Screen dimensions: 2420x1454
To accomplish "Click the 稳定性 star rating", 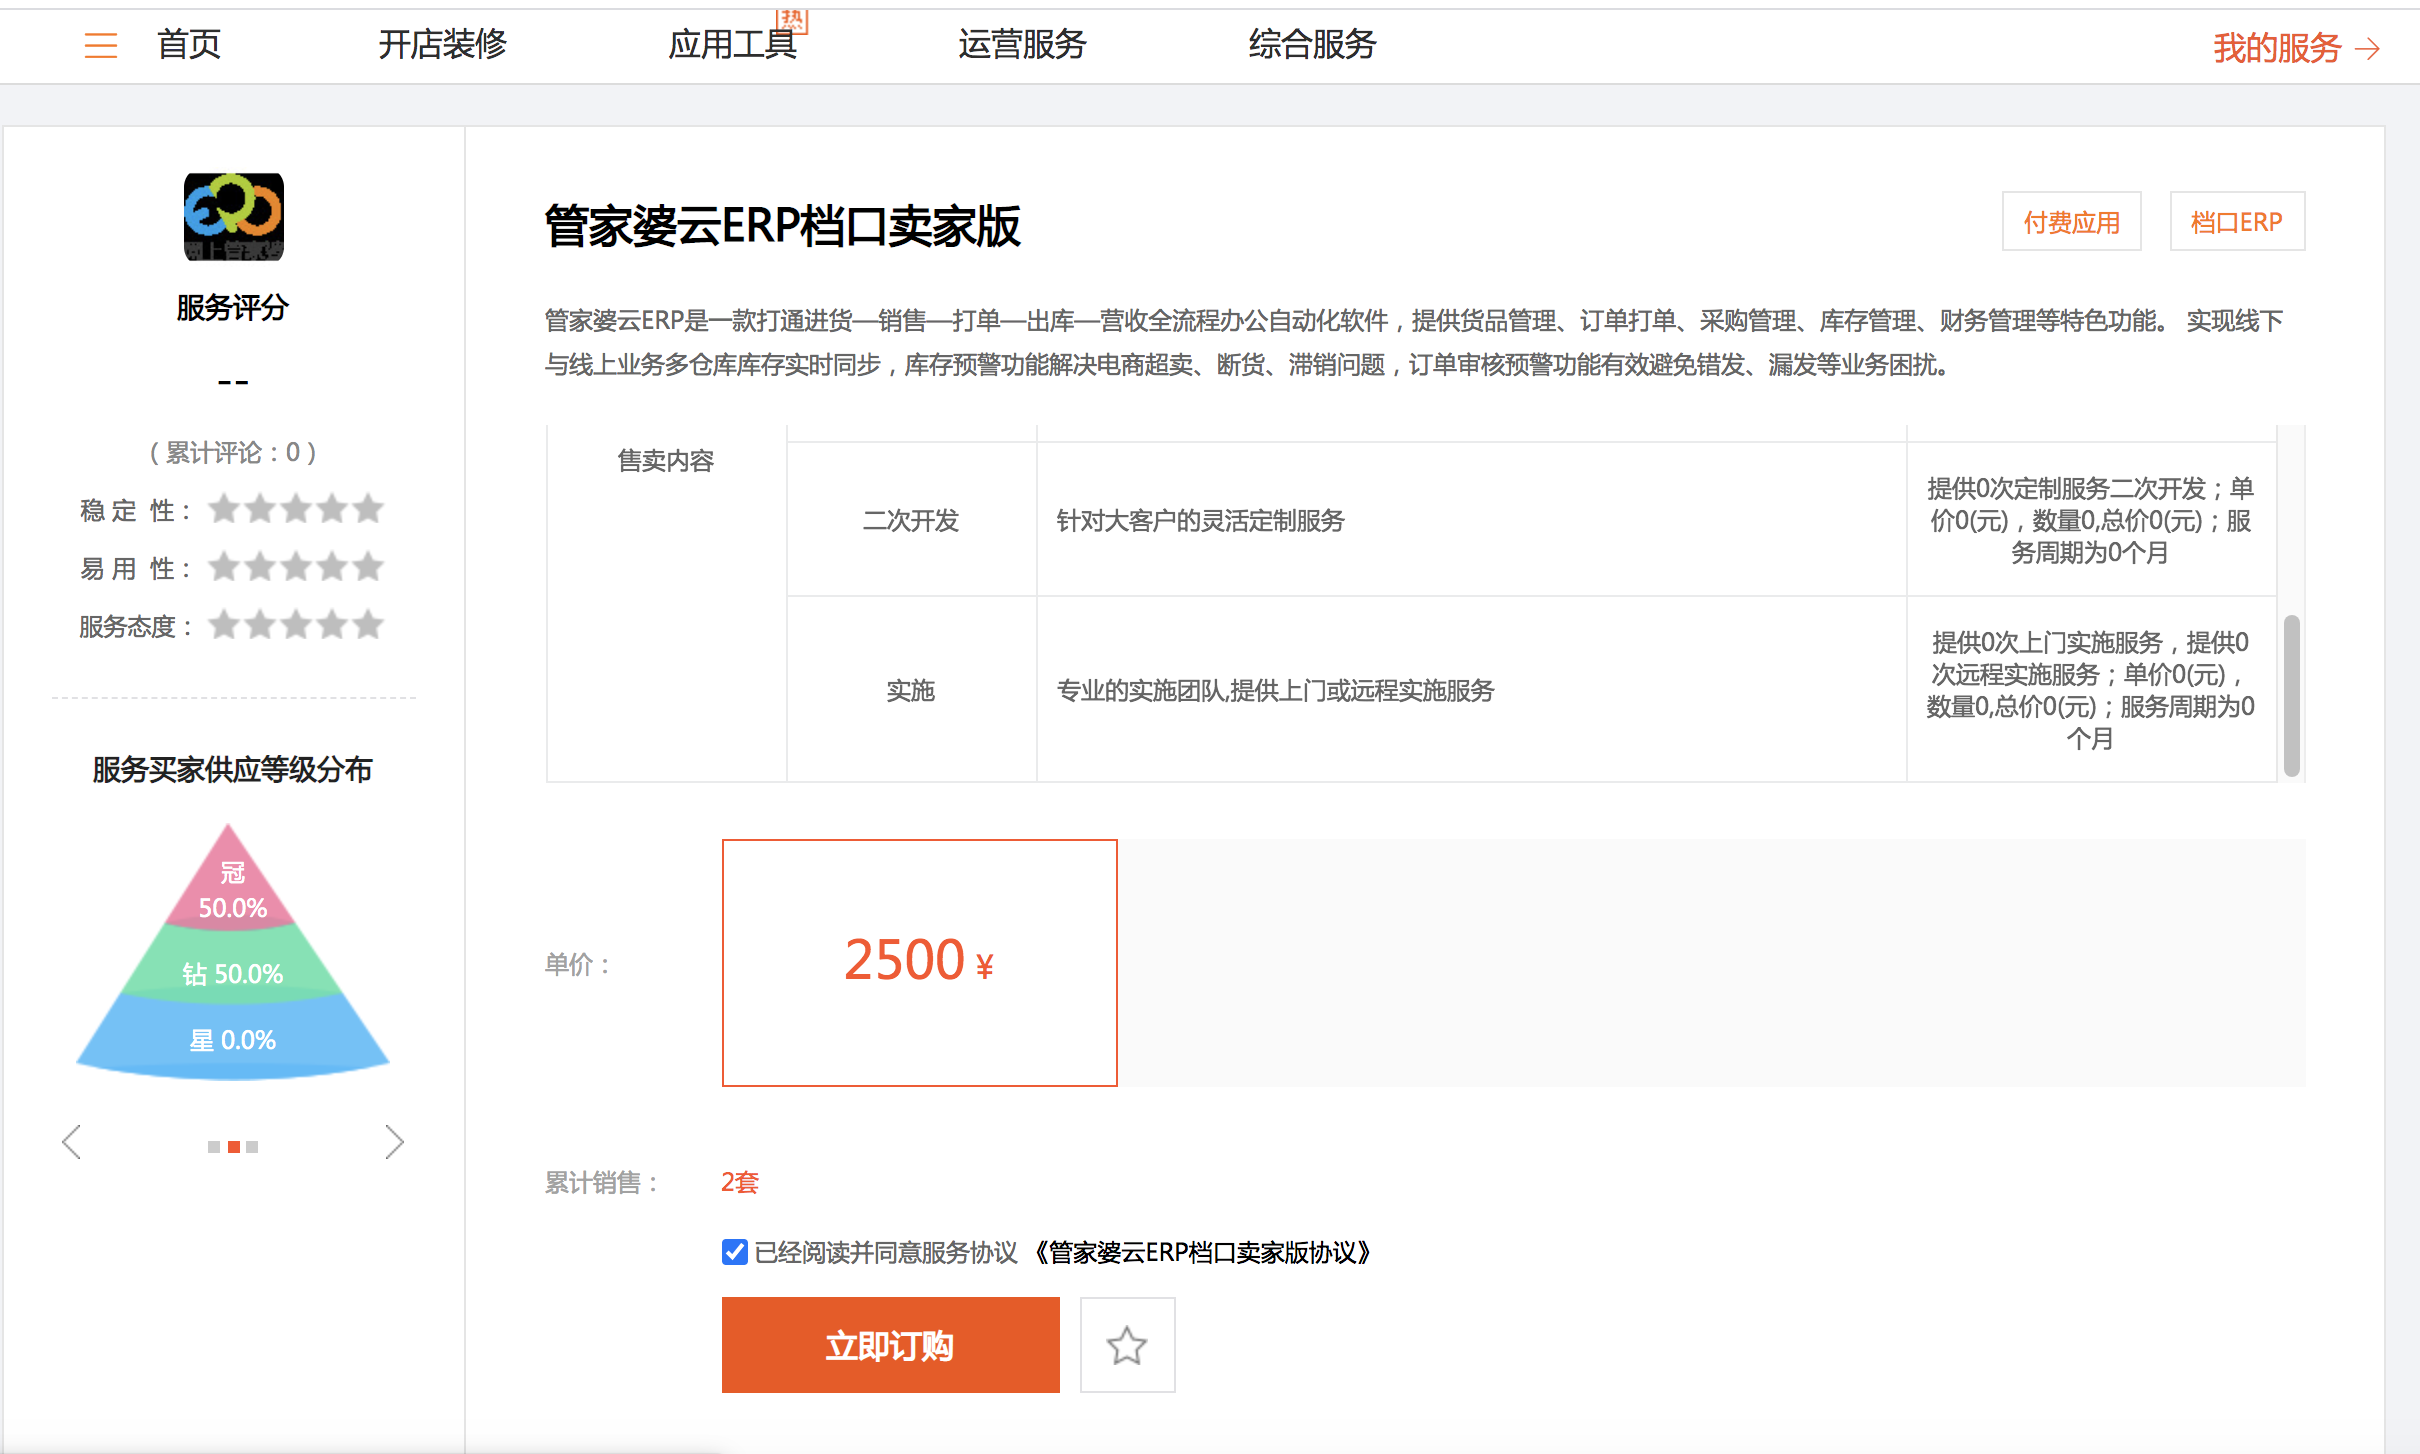I will (296, 510).
